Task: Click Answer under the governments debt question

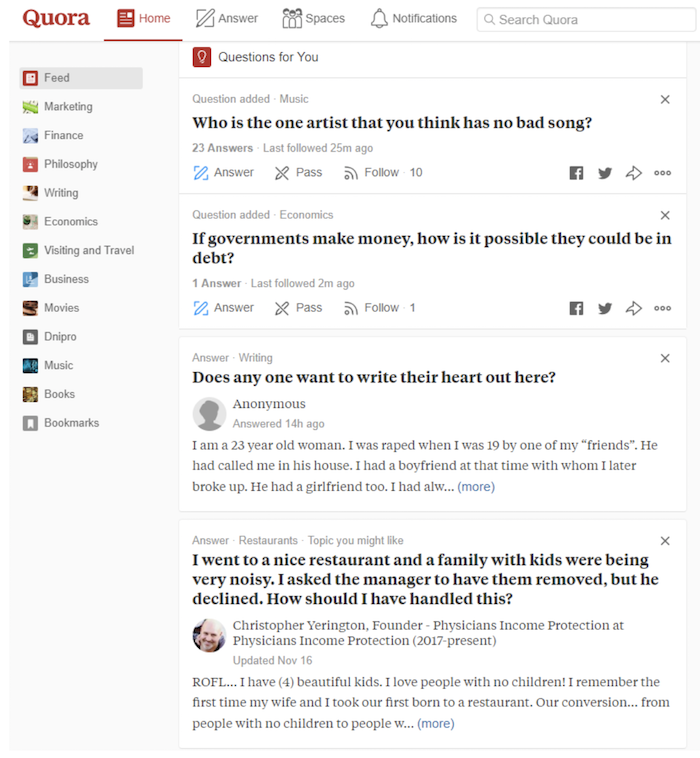Action: tap(223, 308)
